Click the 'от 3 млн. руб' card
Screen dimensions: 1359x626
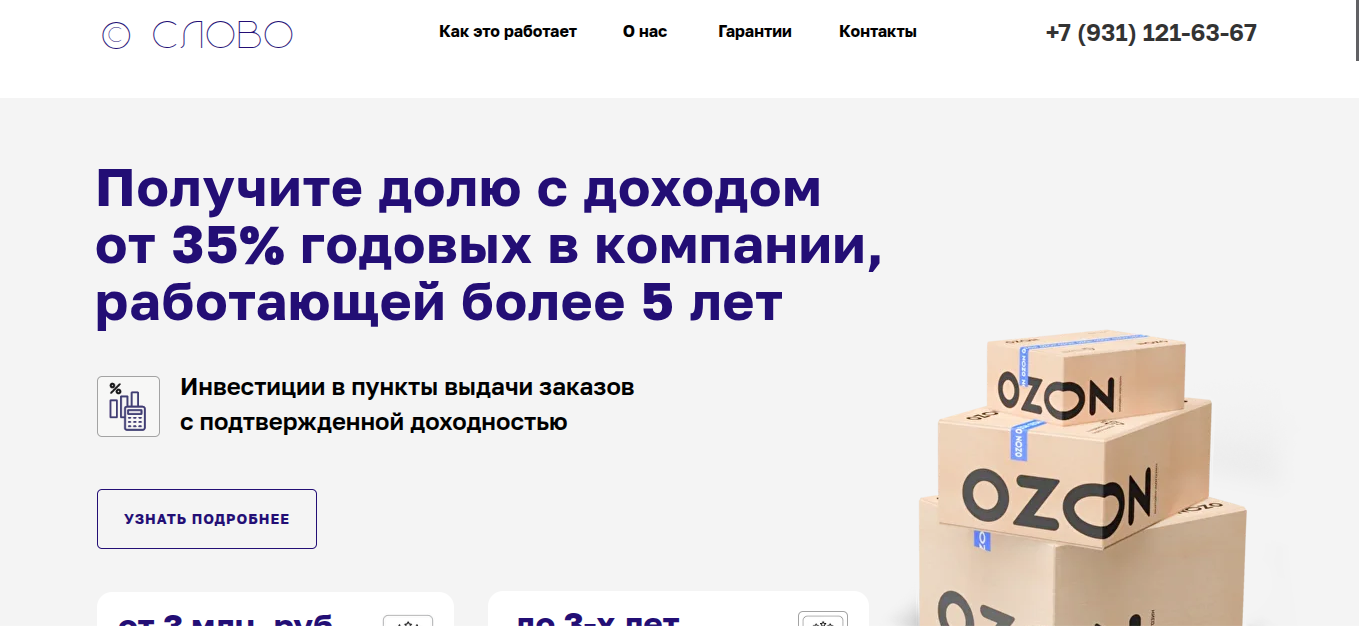[275, 608]
